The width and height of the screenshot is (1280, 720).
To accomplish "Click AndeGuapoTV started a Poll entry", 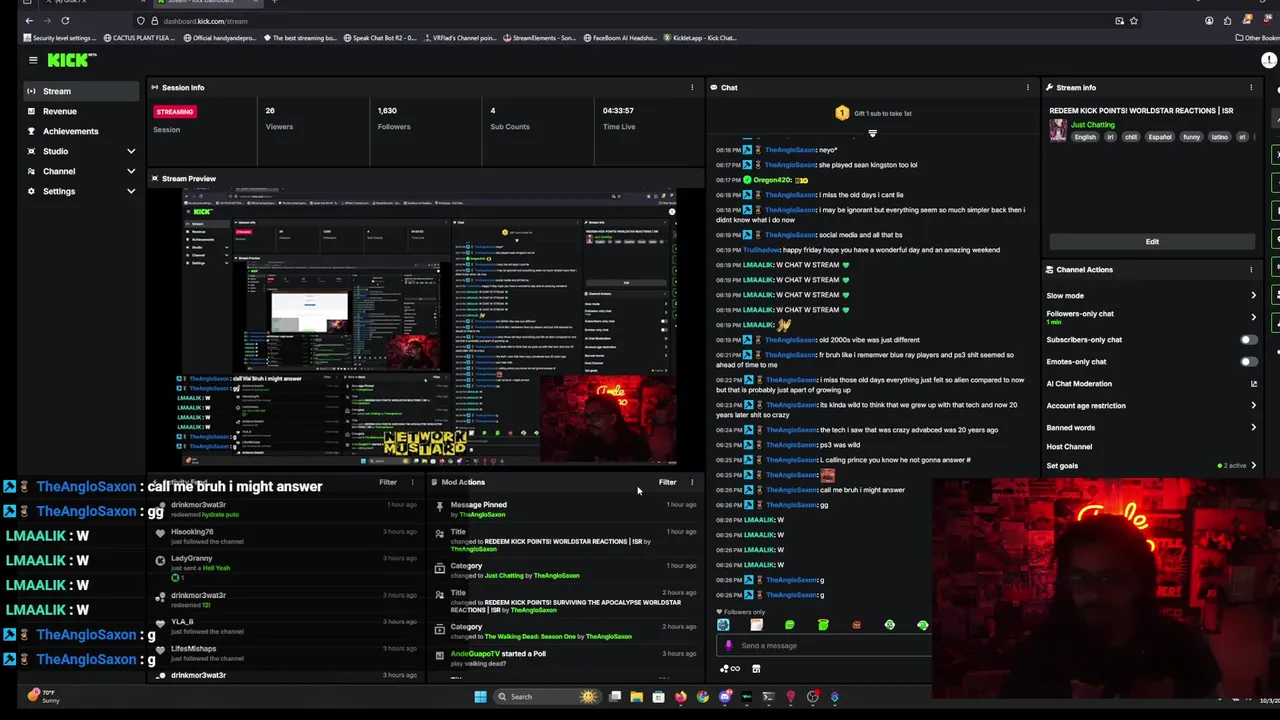I will pyautogui.click(x=567, y=658).
